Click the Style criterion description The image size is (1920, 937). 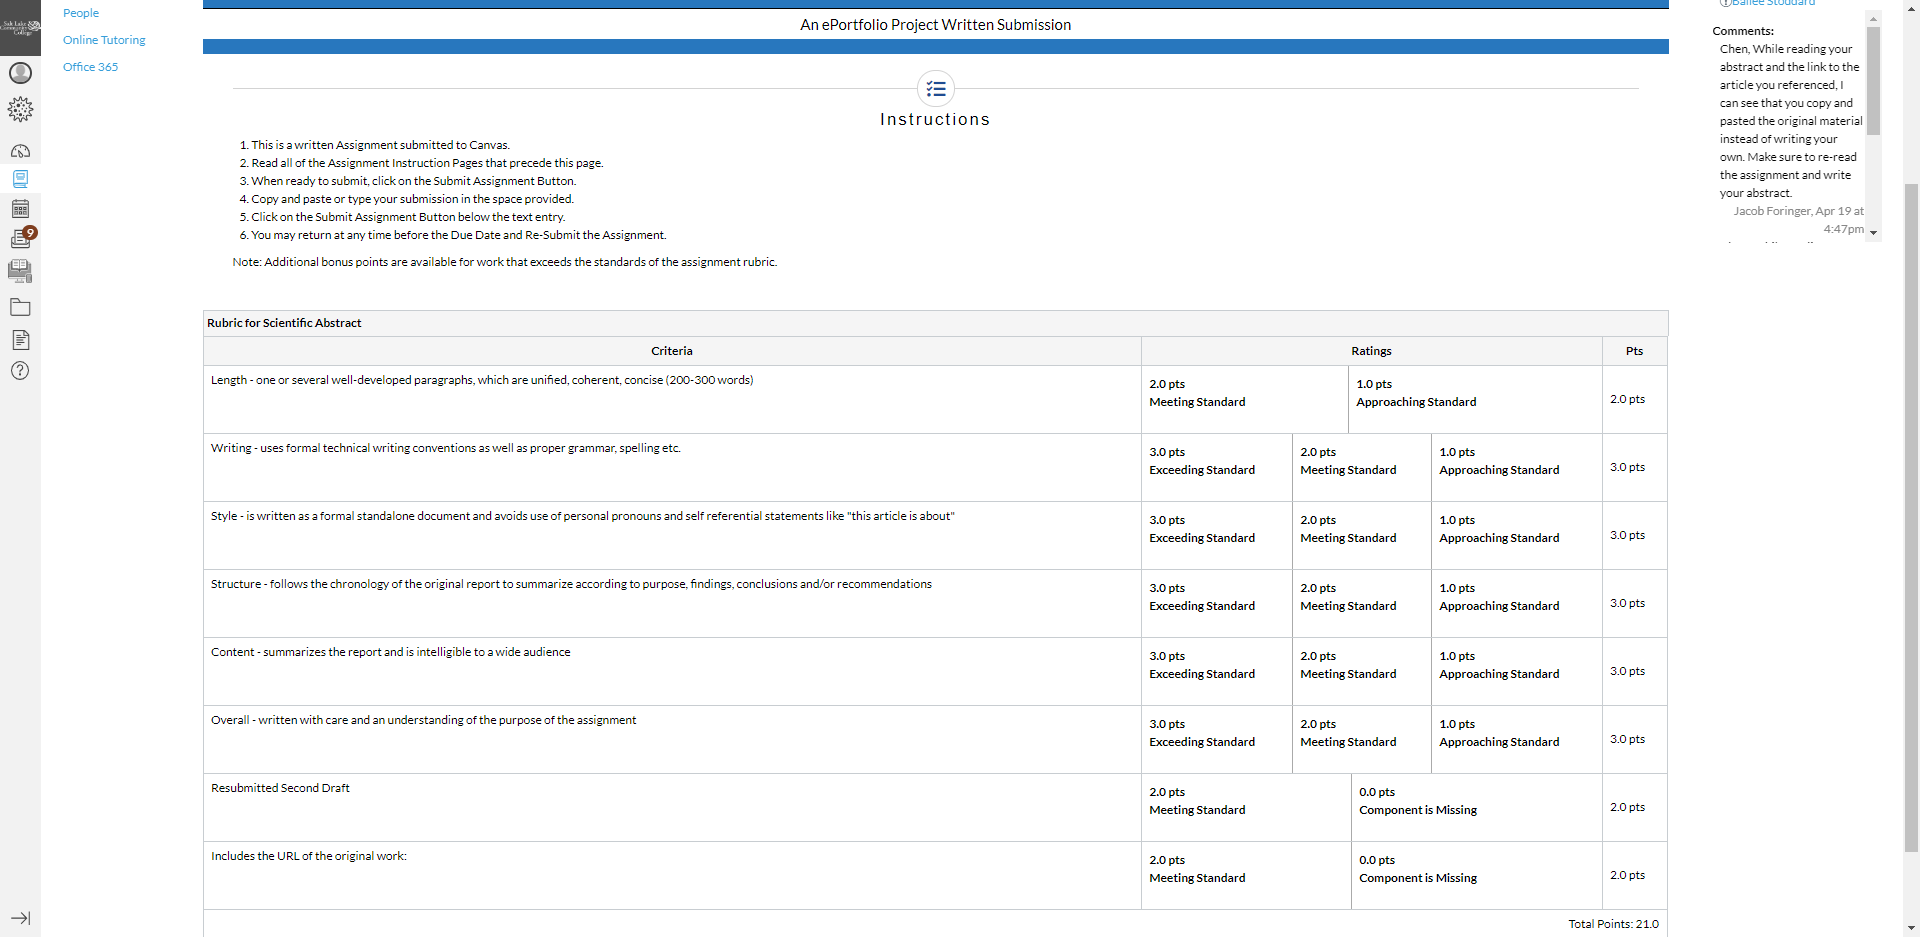583,516
